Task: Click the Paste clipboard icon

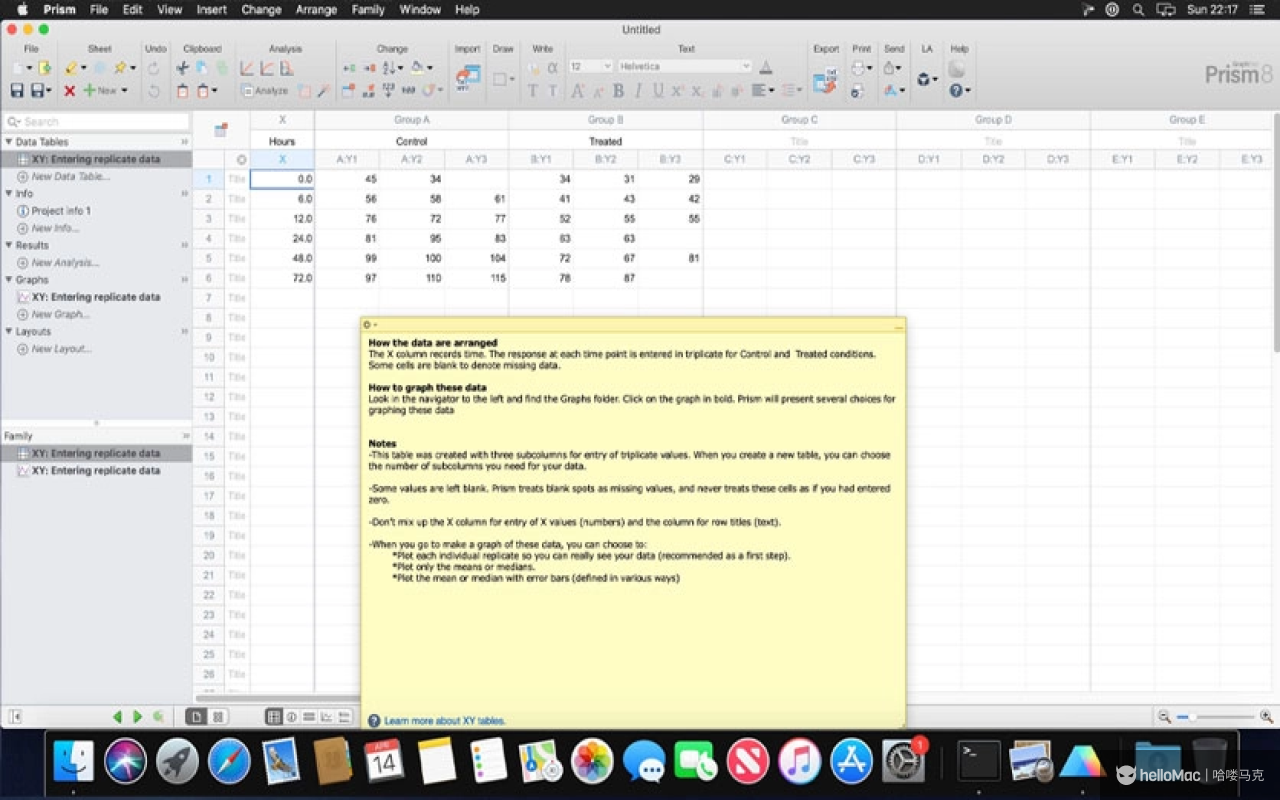Action: pyautogui.click(x=183, y=90)
